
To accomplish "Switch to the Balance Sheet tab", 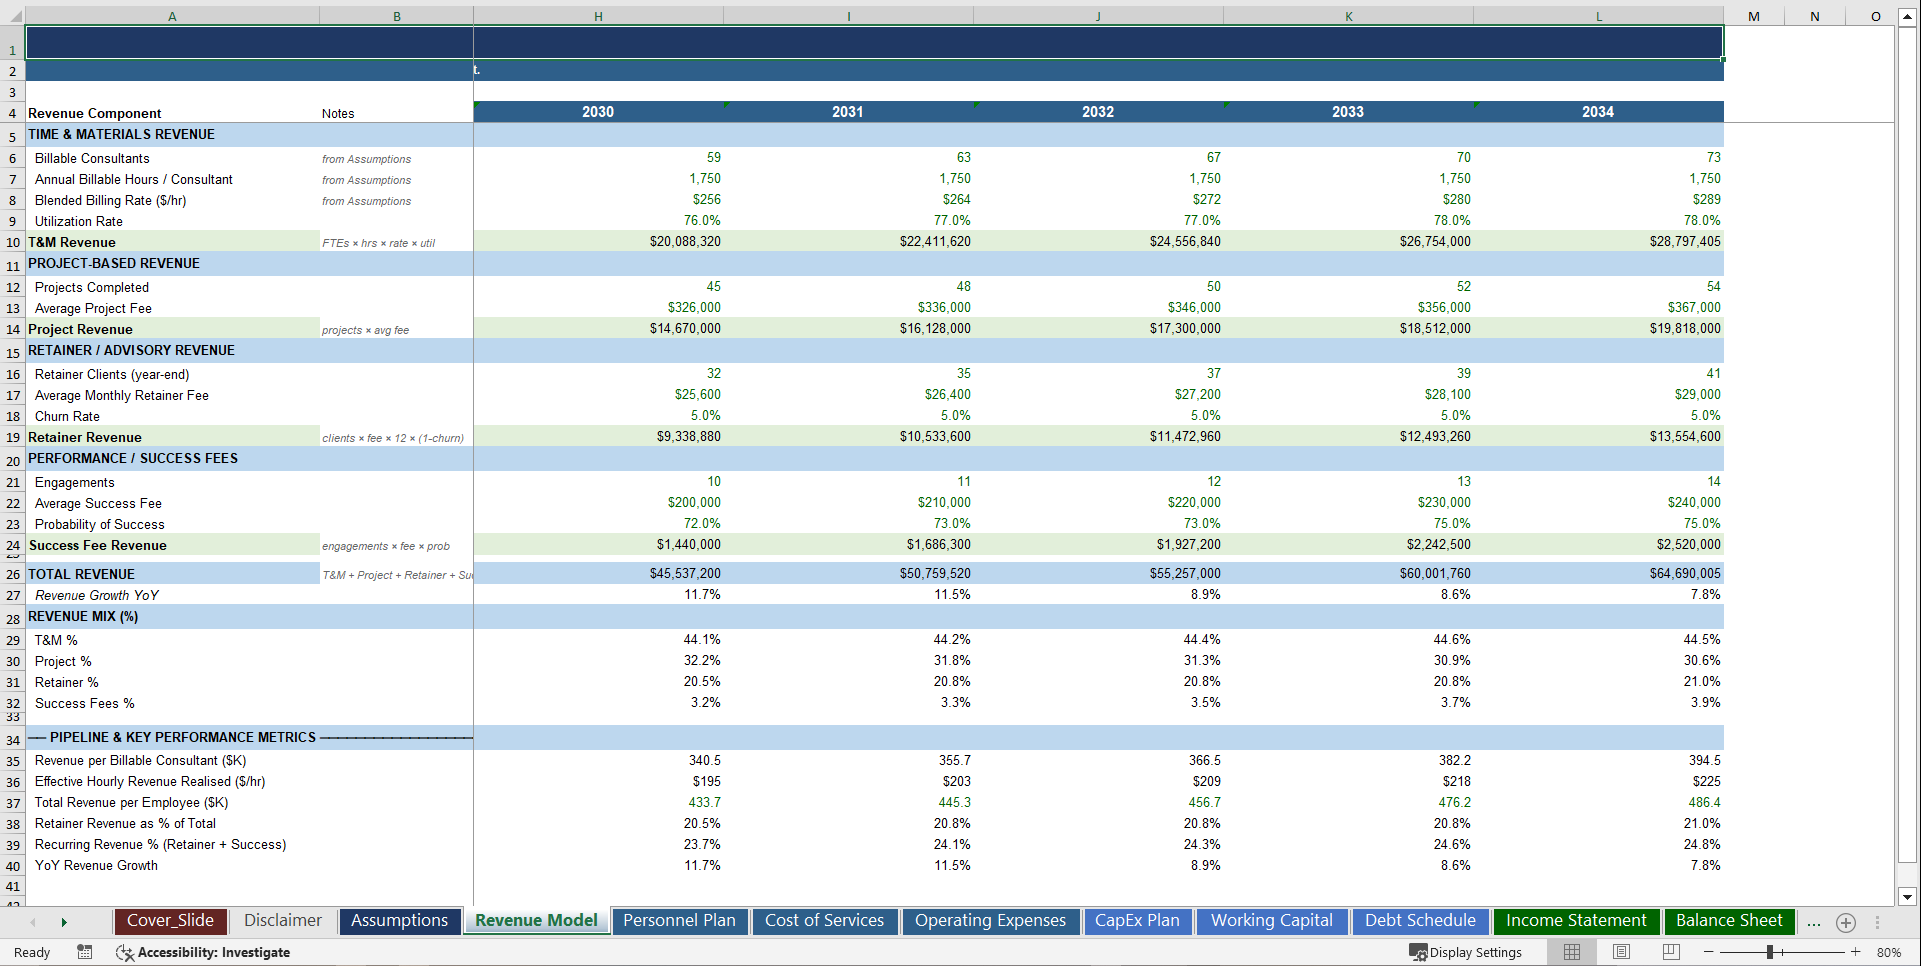I will [1729, 920].
